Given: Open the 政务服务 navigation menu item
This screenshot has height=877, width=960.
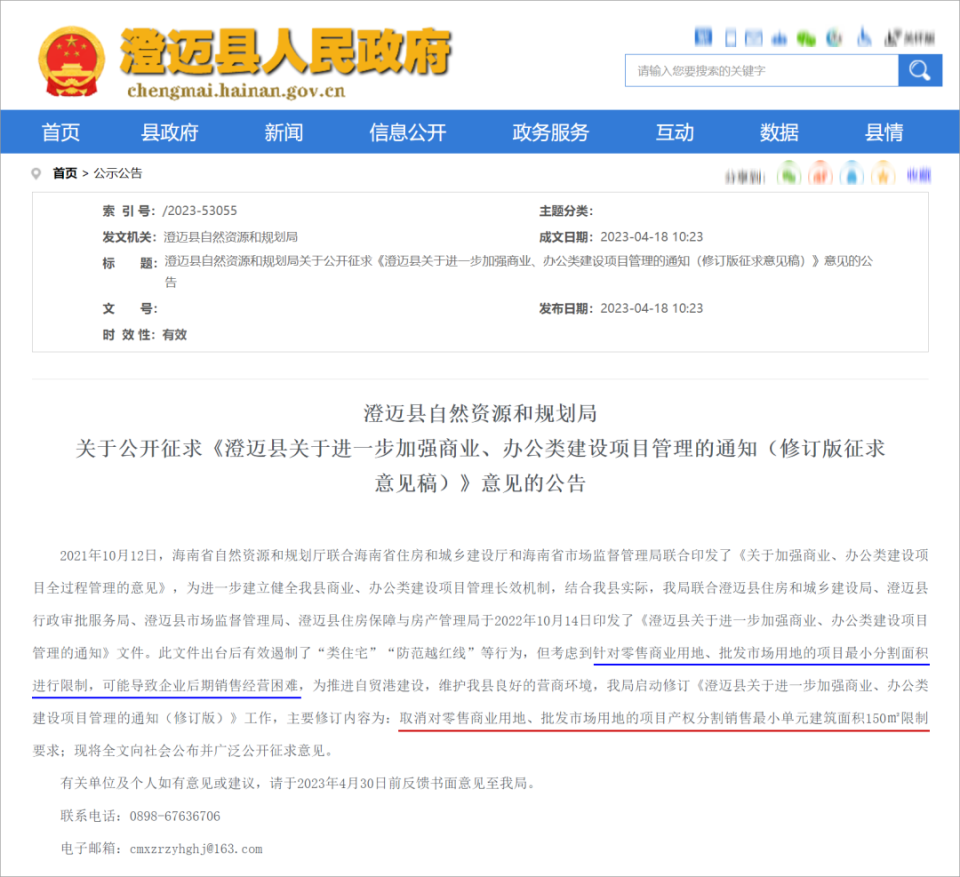Looking at the screenshot, I should [x=550, y=132].
